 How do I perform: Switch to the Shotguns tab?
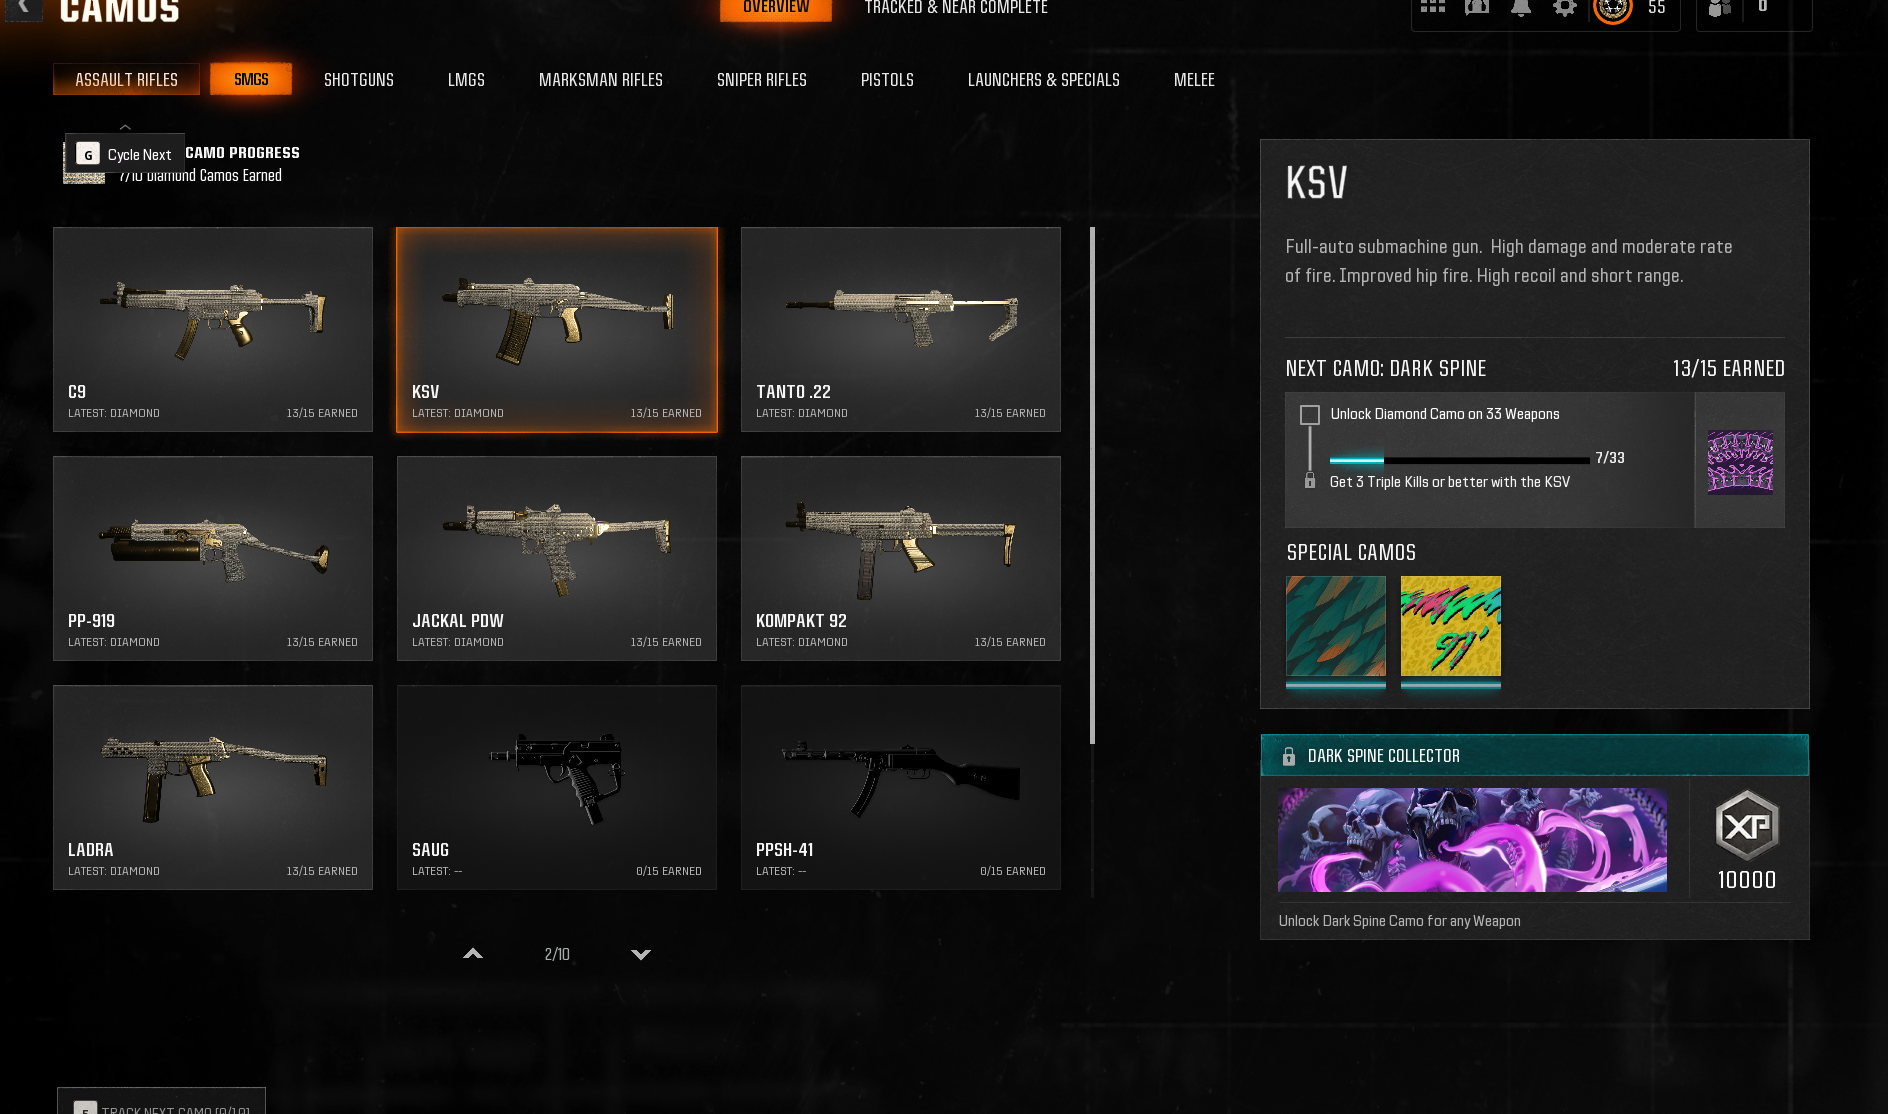pos(358,80)
